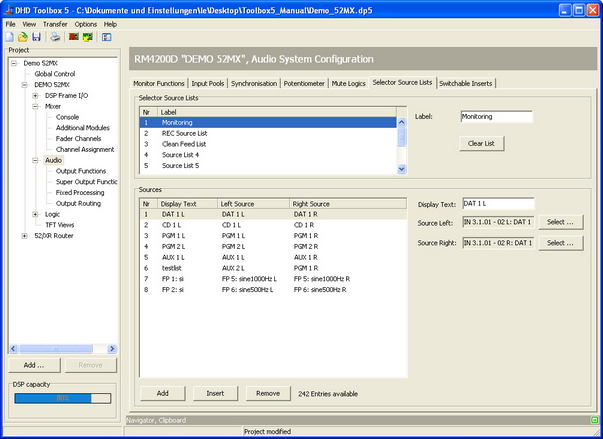Click the Source Right value field

498,243
